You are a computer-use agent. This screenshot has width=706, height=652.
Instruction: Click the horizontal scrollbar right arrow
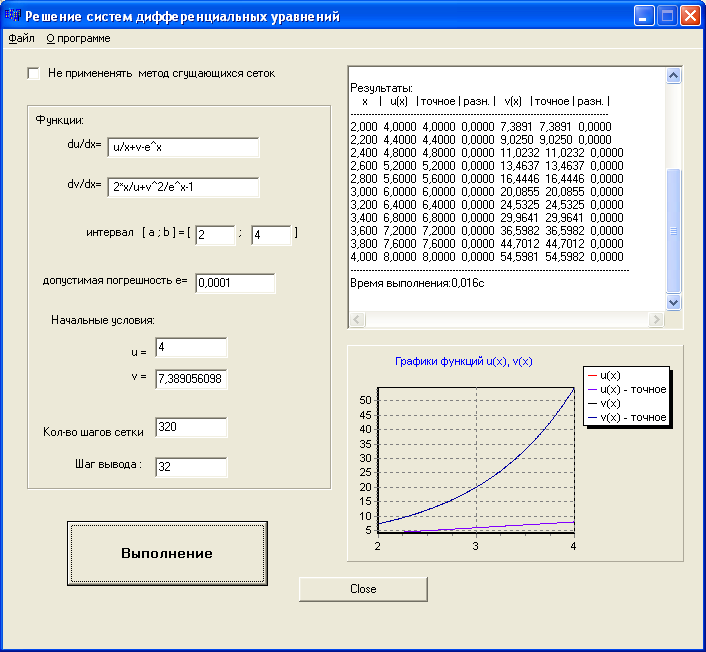click(657, 320)
